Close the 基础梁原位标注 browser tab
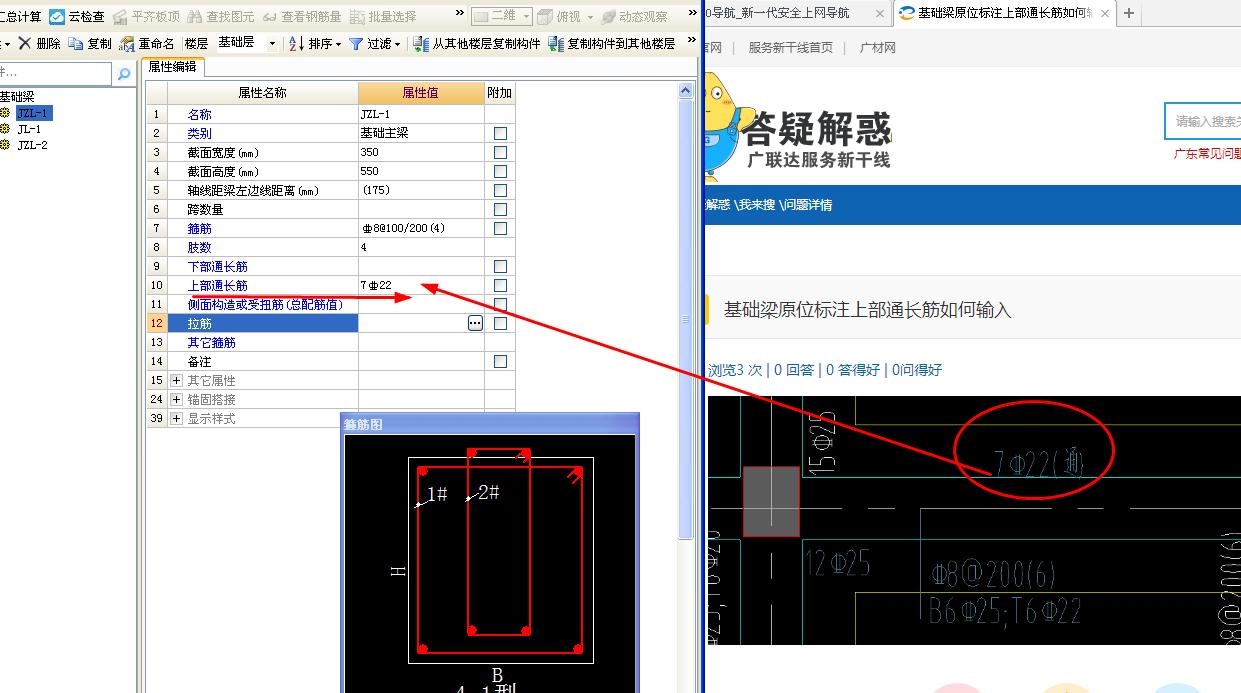Image resolution: width=1241 pixels, height=693 pixels. (x=1105, y=13)
